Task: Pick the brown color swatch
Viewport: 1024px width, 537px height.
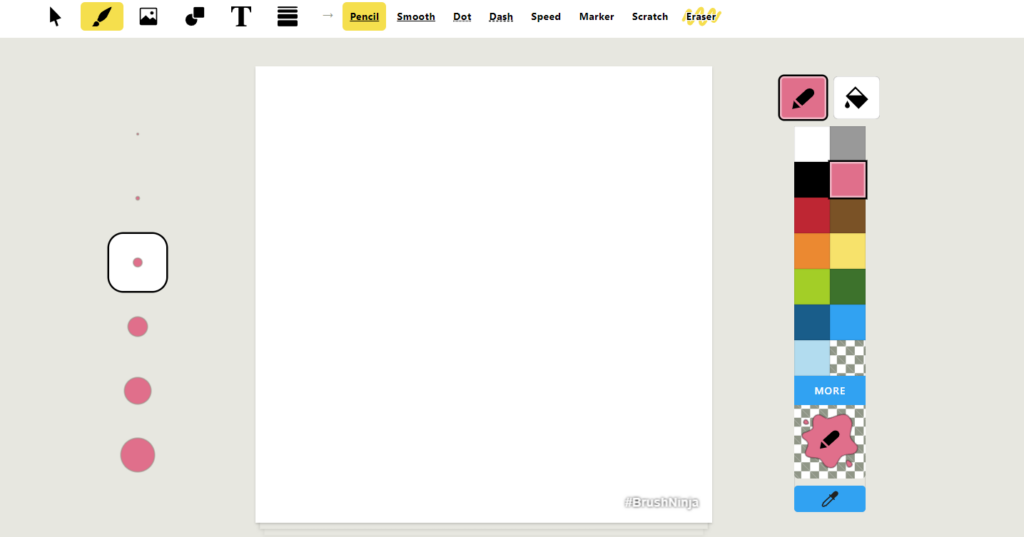Action: [x=848, y=216]
